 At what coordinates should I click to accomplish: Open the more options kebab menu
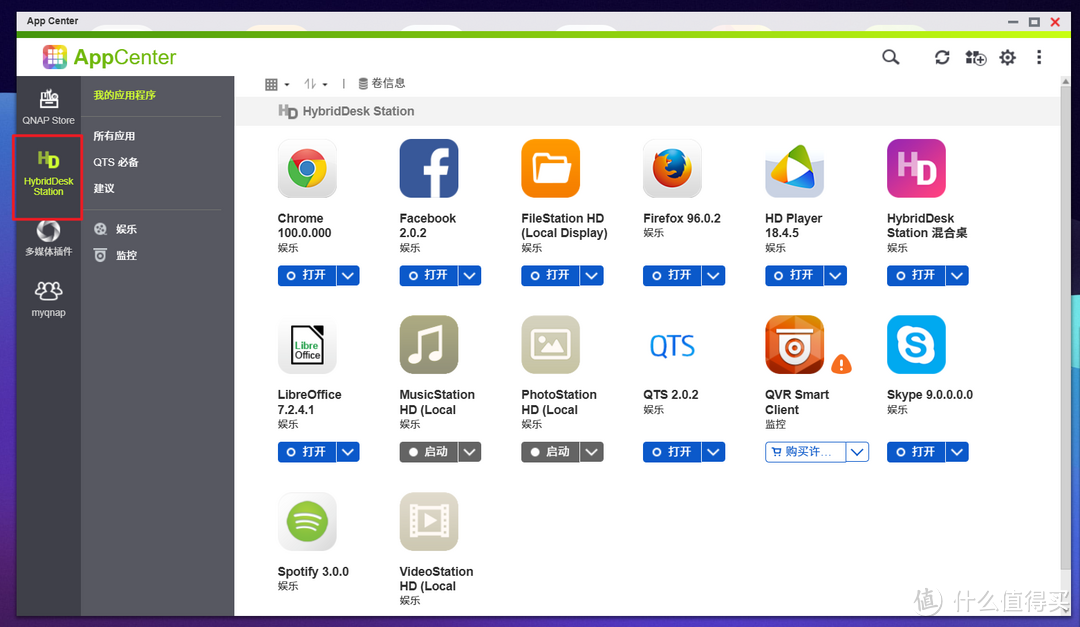pyautogui.click(x=1039, y=58)
